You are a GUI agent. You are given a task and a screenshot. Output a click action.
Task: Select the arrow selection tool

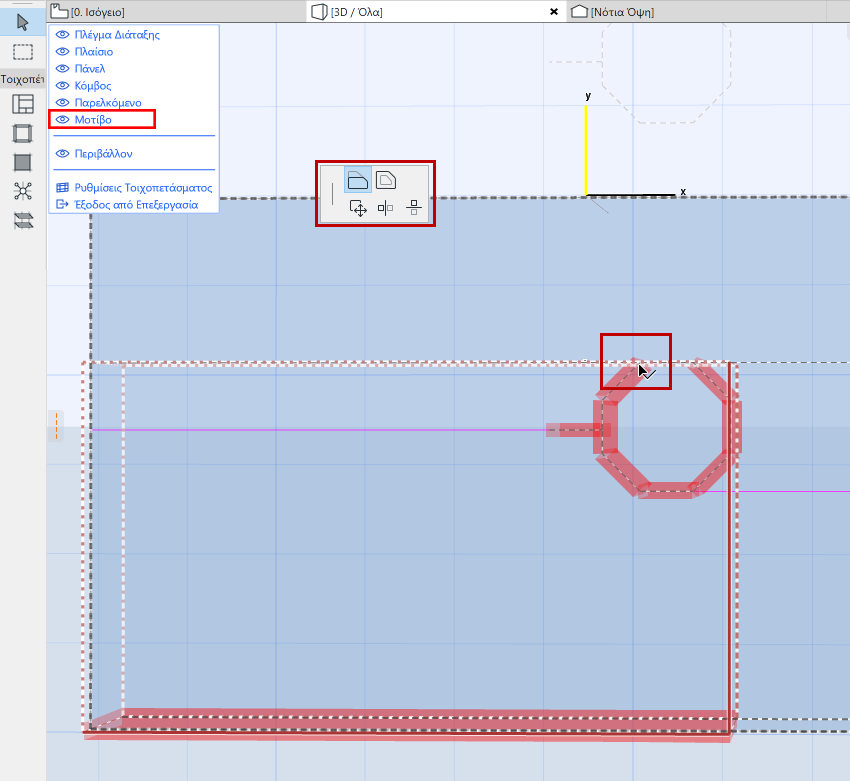pos(22,20)
